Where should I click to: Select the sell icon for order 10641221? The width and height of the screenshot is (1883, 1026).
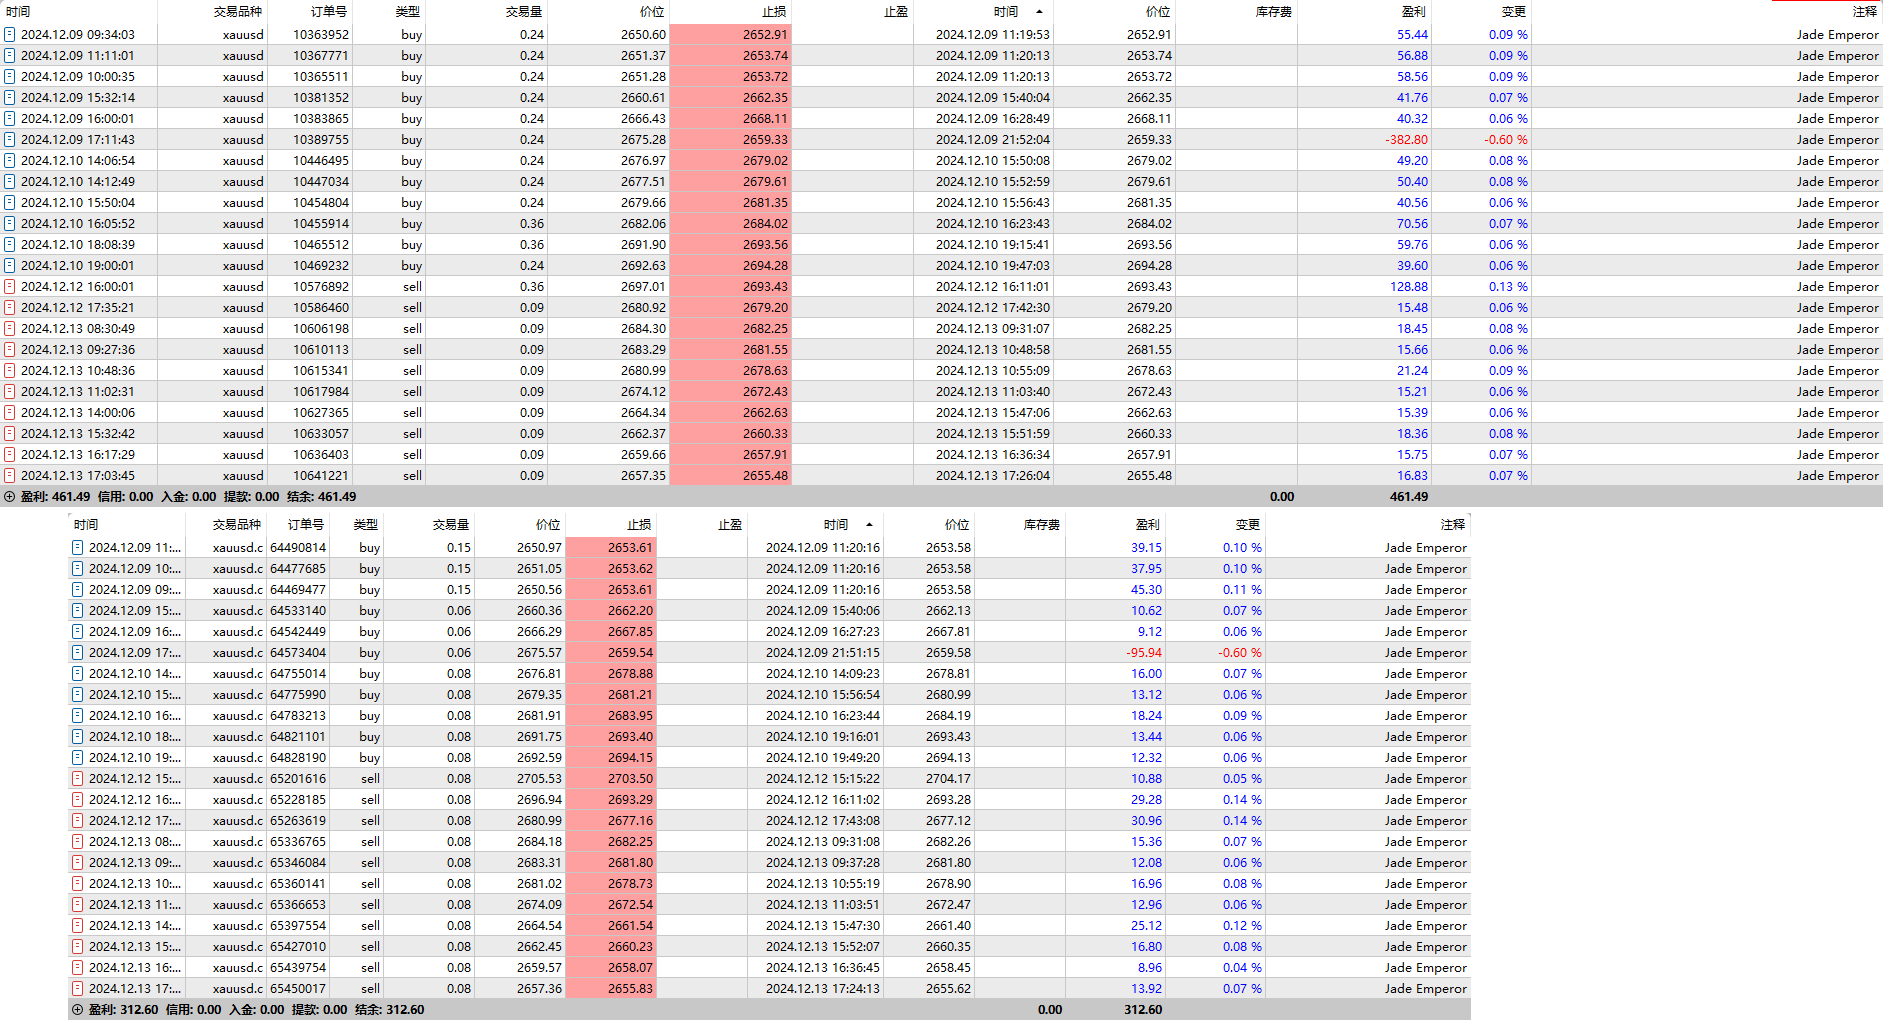[10, 475]
